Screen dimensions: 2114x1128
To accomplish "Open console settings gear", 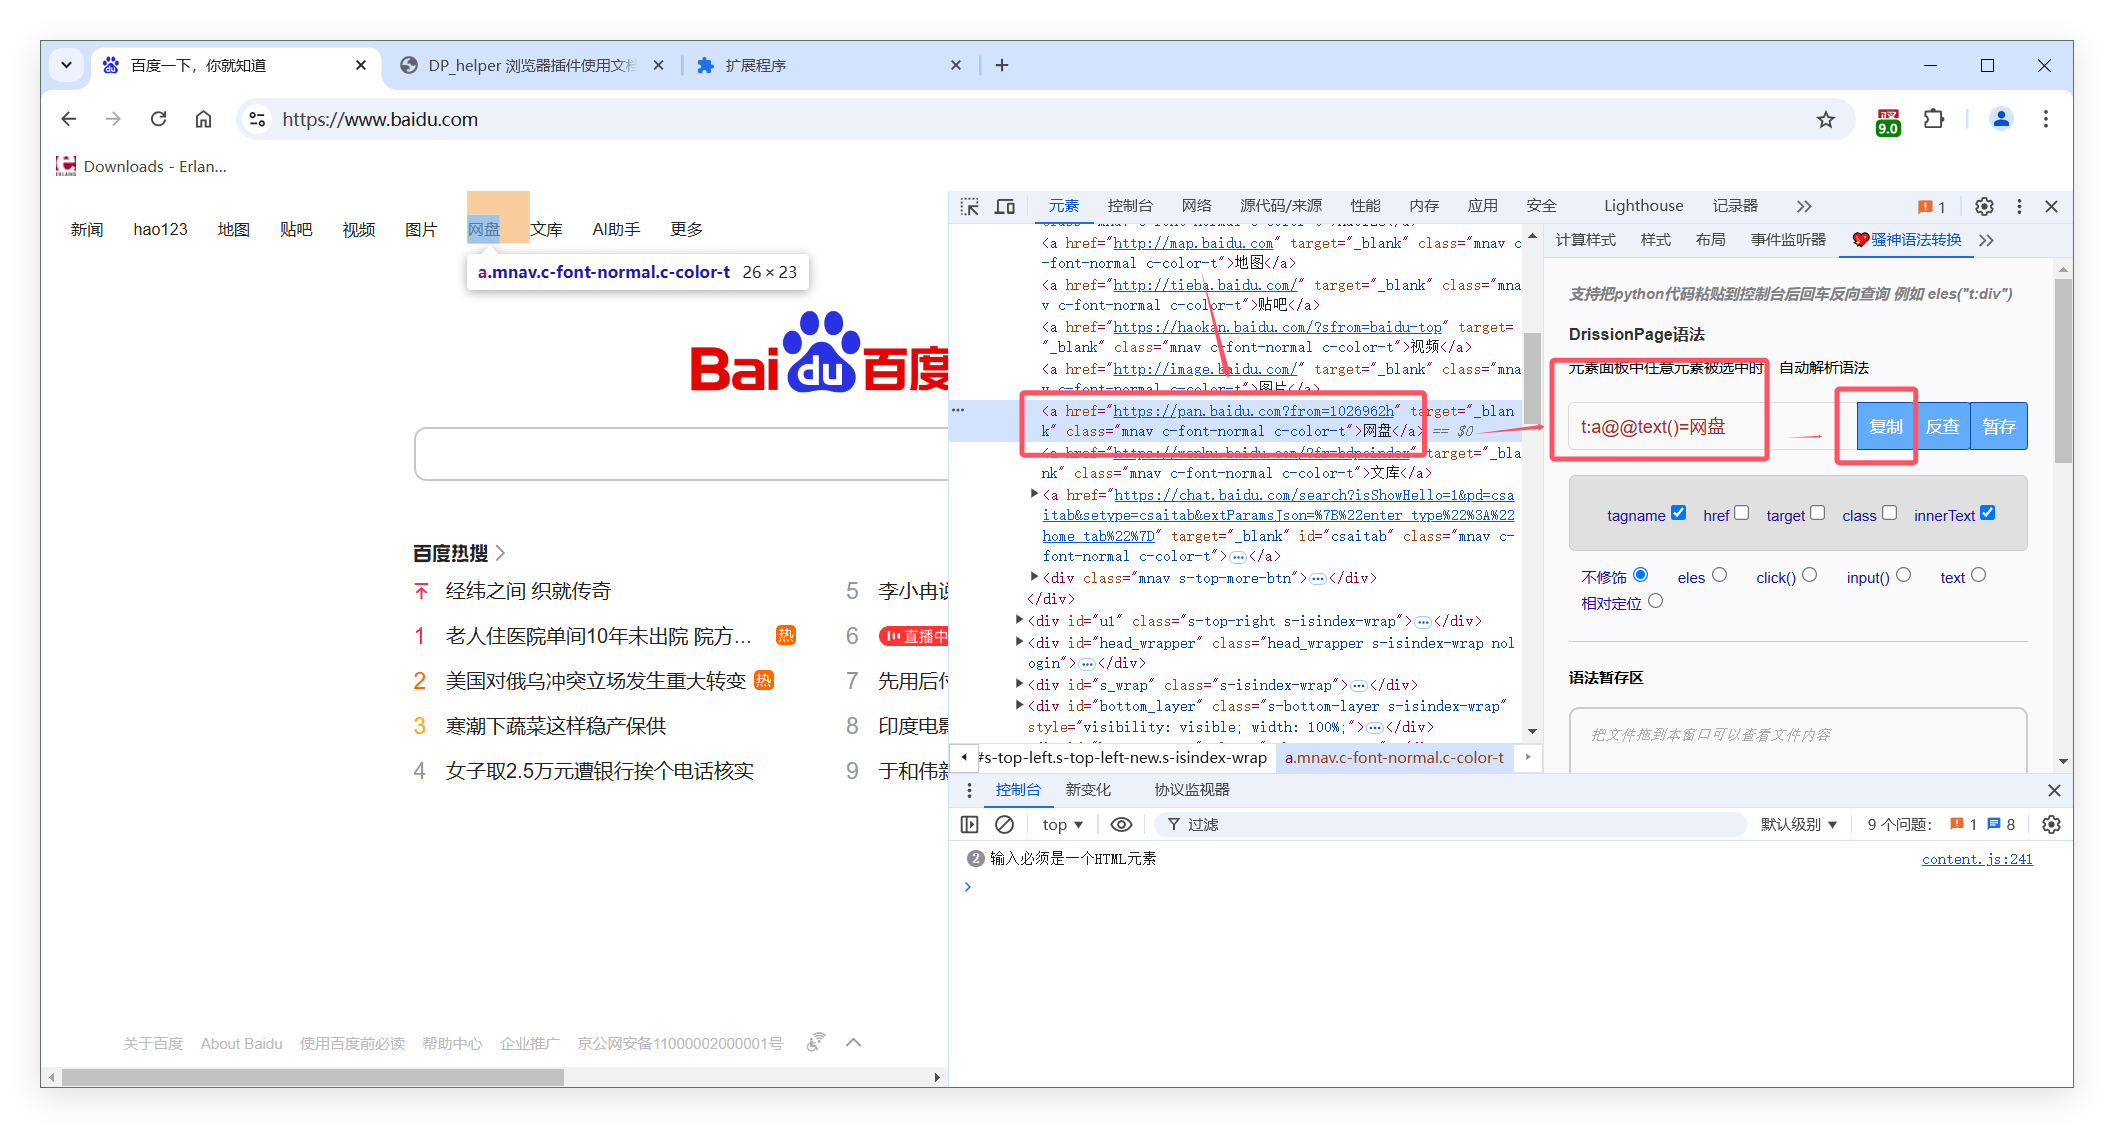I will (x=2051, y=824).
